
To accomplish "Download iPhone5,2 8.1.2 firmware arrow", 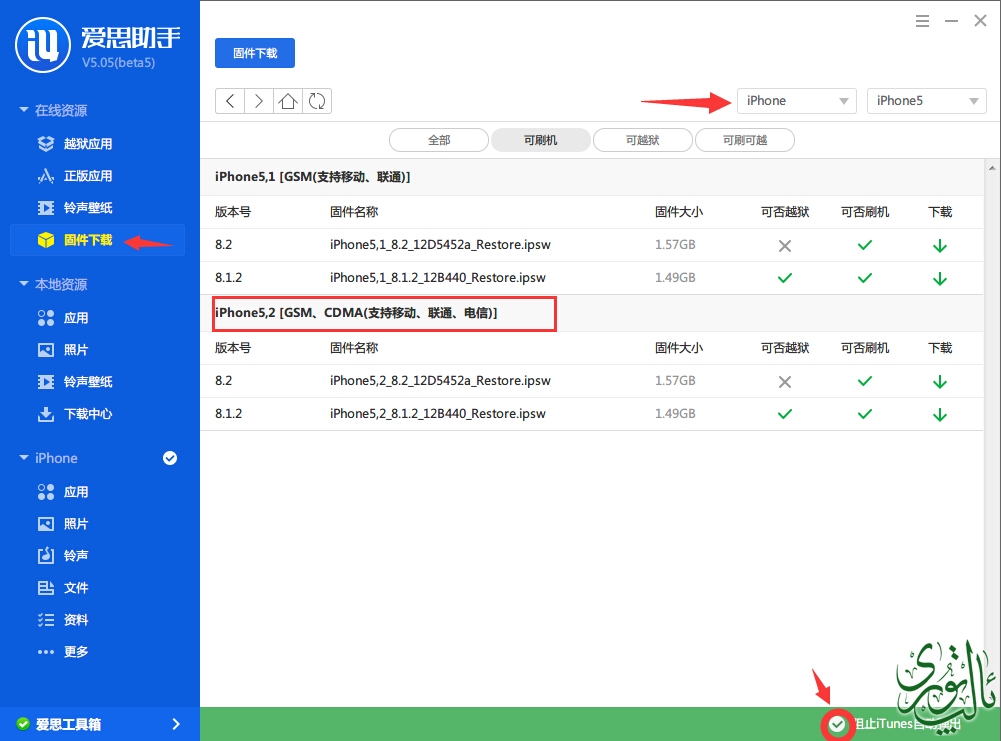I will click(939, 413).
